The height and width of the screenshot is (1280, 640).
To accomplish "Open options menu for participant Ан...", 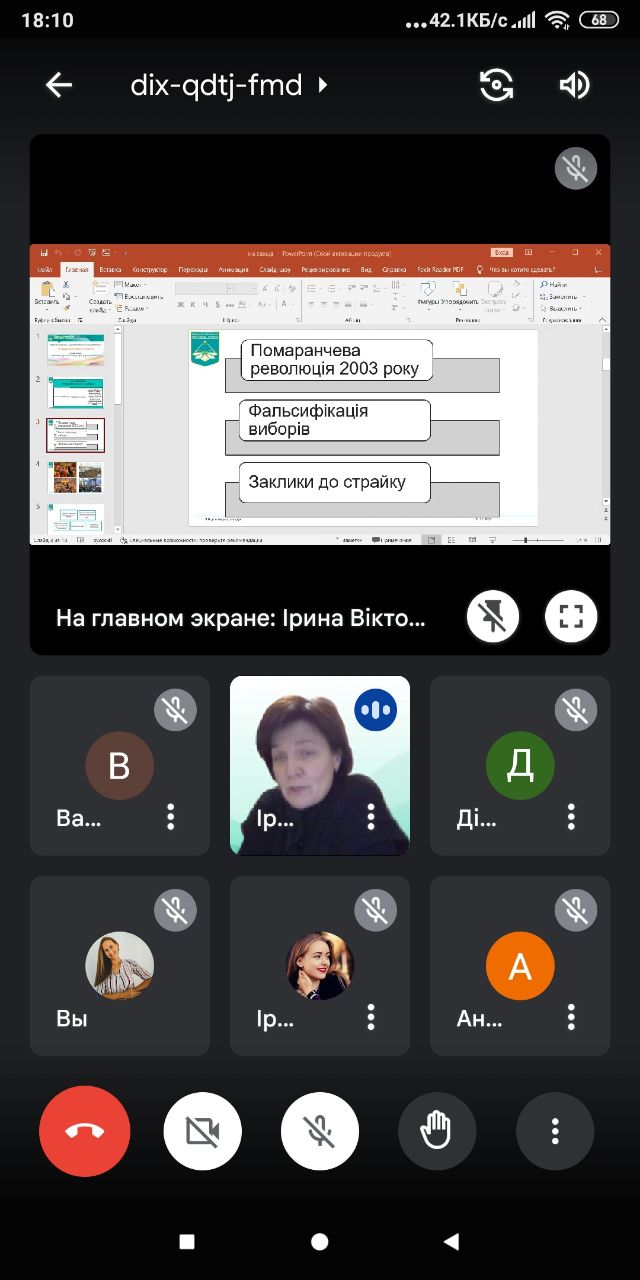I will click(x=571, y=1017).
